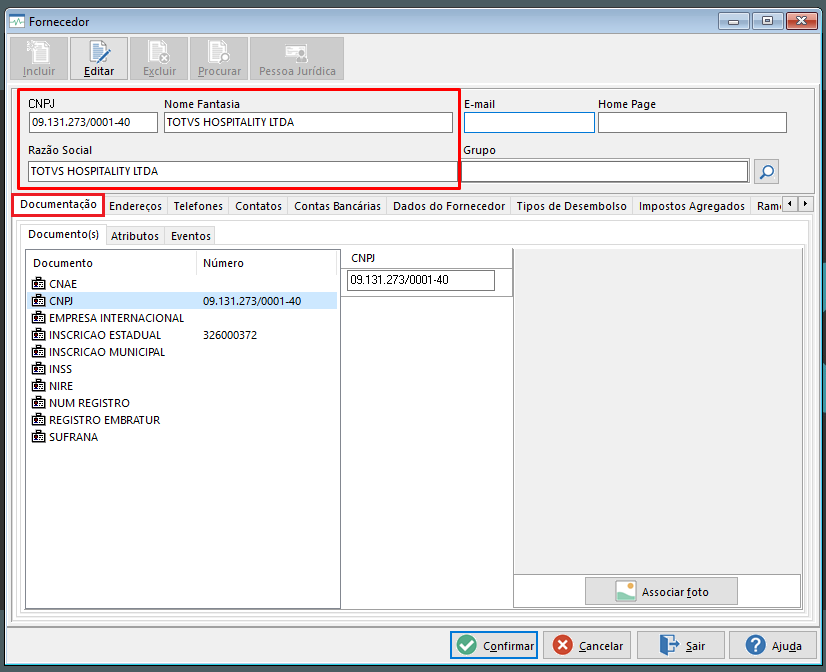This screenshot has height=672, width=826.
Task: Select the Eventos sub-tab
Action: pyautogui.click(x=191, y=236)
